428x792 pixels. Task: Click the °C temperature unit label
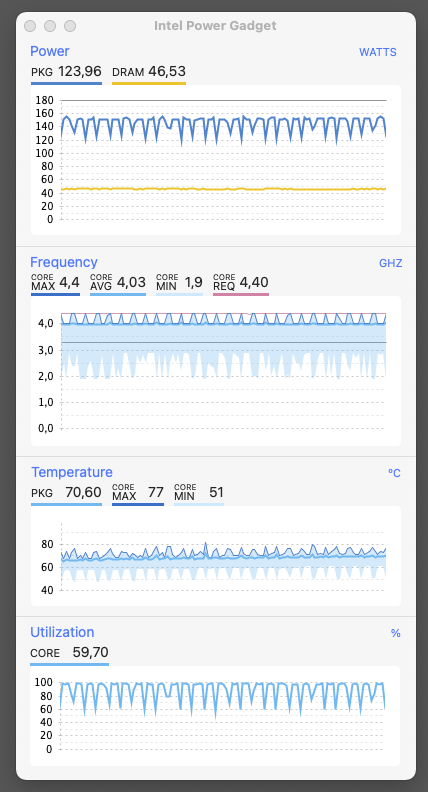394,473
